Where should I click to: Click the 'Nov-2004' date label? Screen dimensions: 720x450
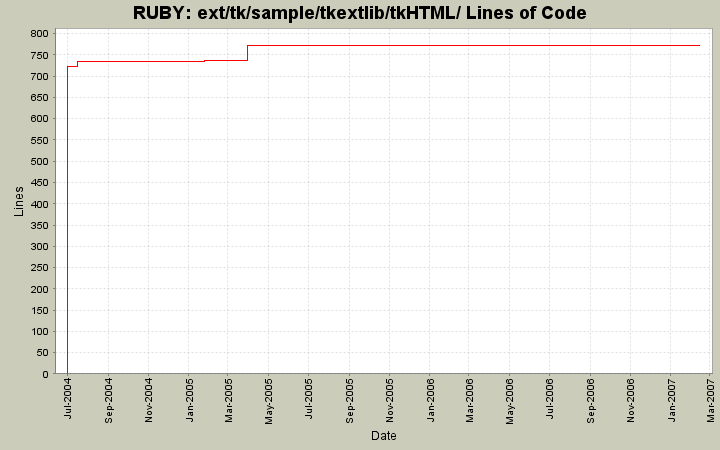pyautogui.click(x=148, y=400)
